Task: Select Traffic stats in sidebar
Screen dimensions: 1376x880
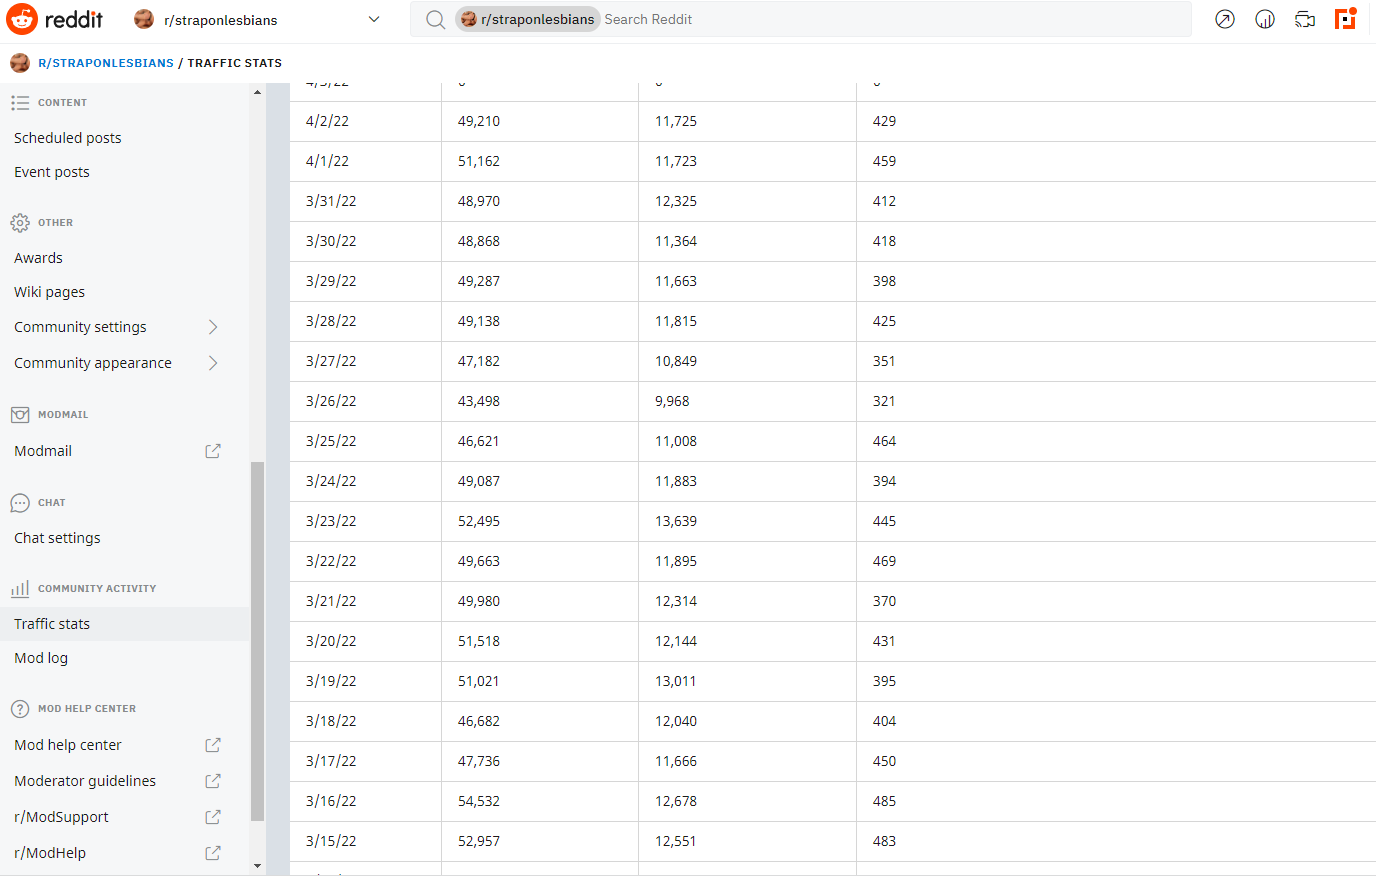Action: click(125, 624)
